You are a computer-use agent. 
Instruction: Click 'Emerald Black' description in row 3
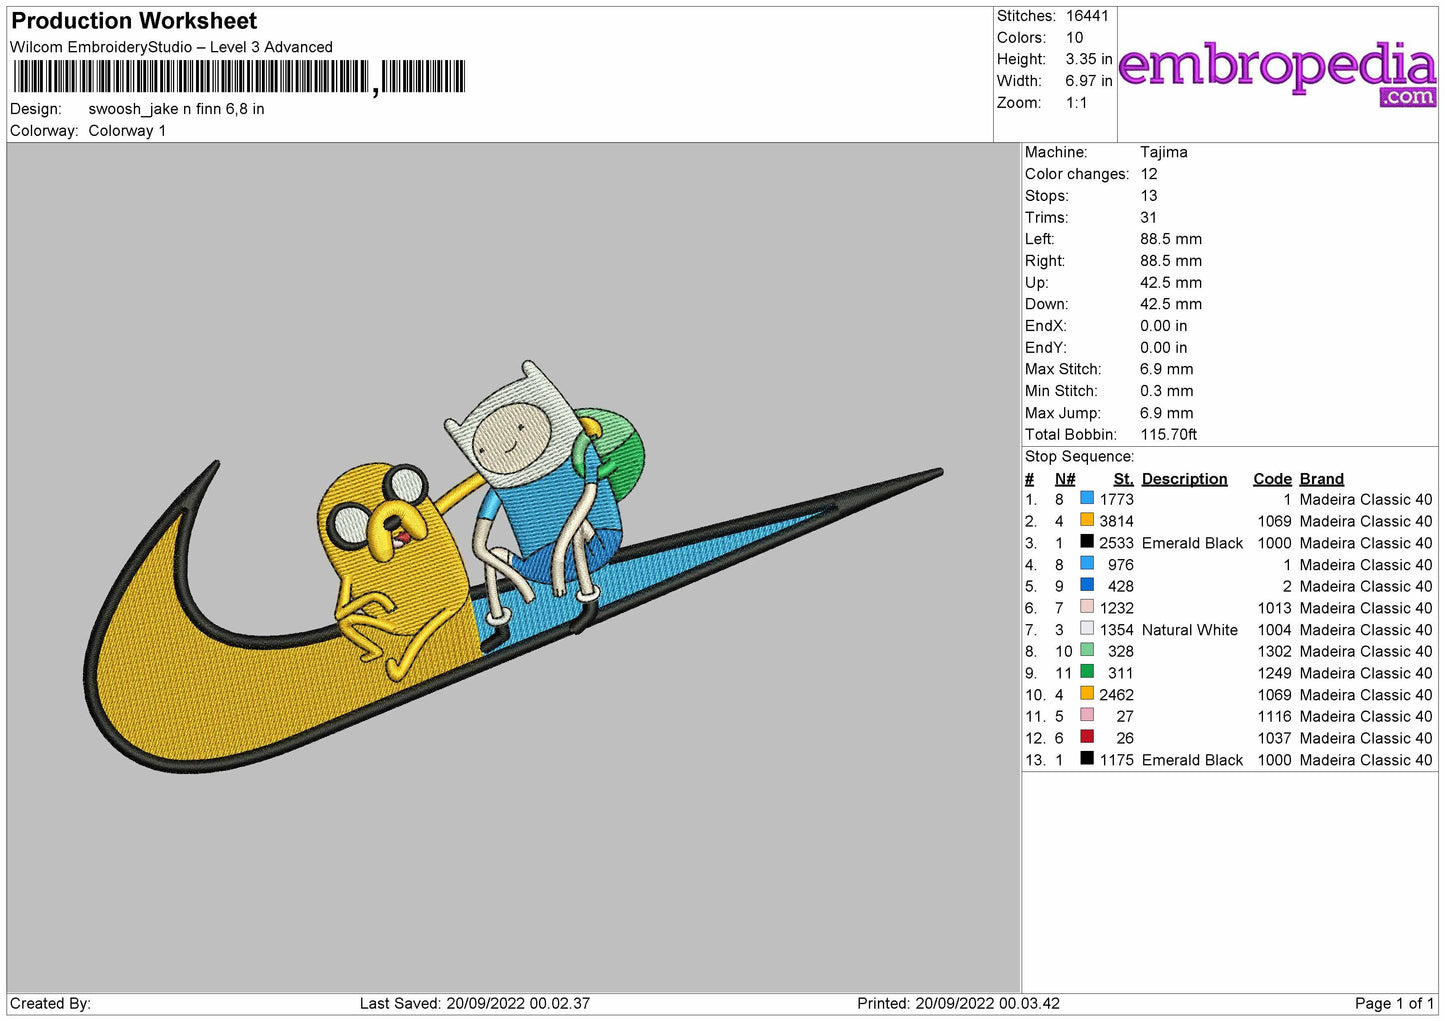[x=1193, y=543]
